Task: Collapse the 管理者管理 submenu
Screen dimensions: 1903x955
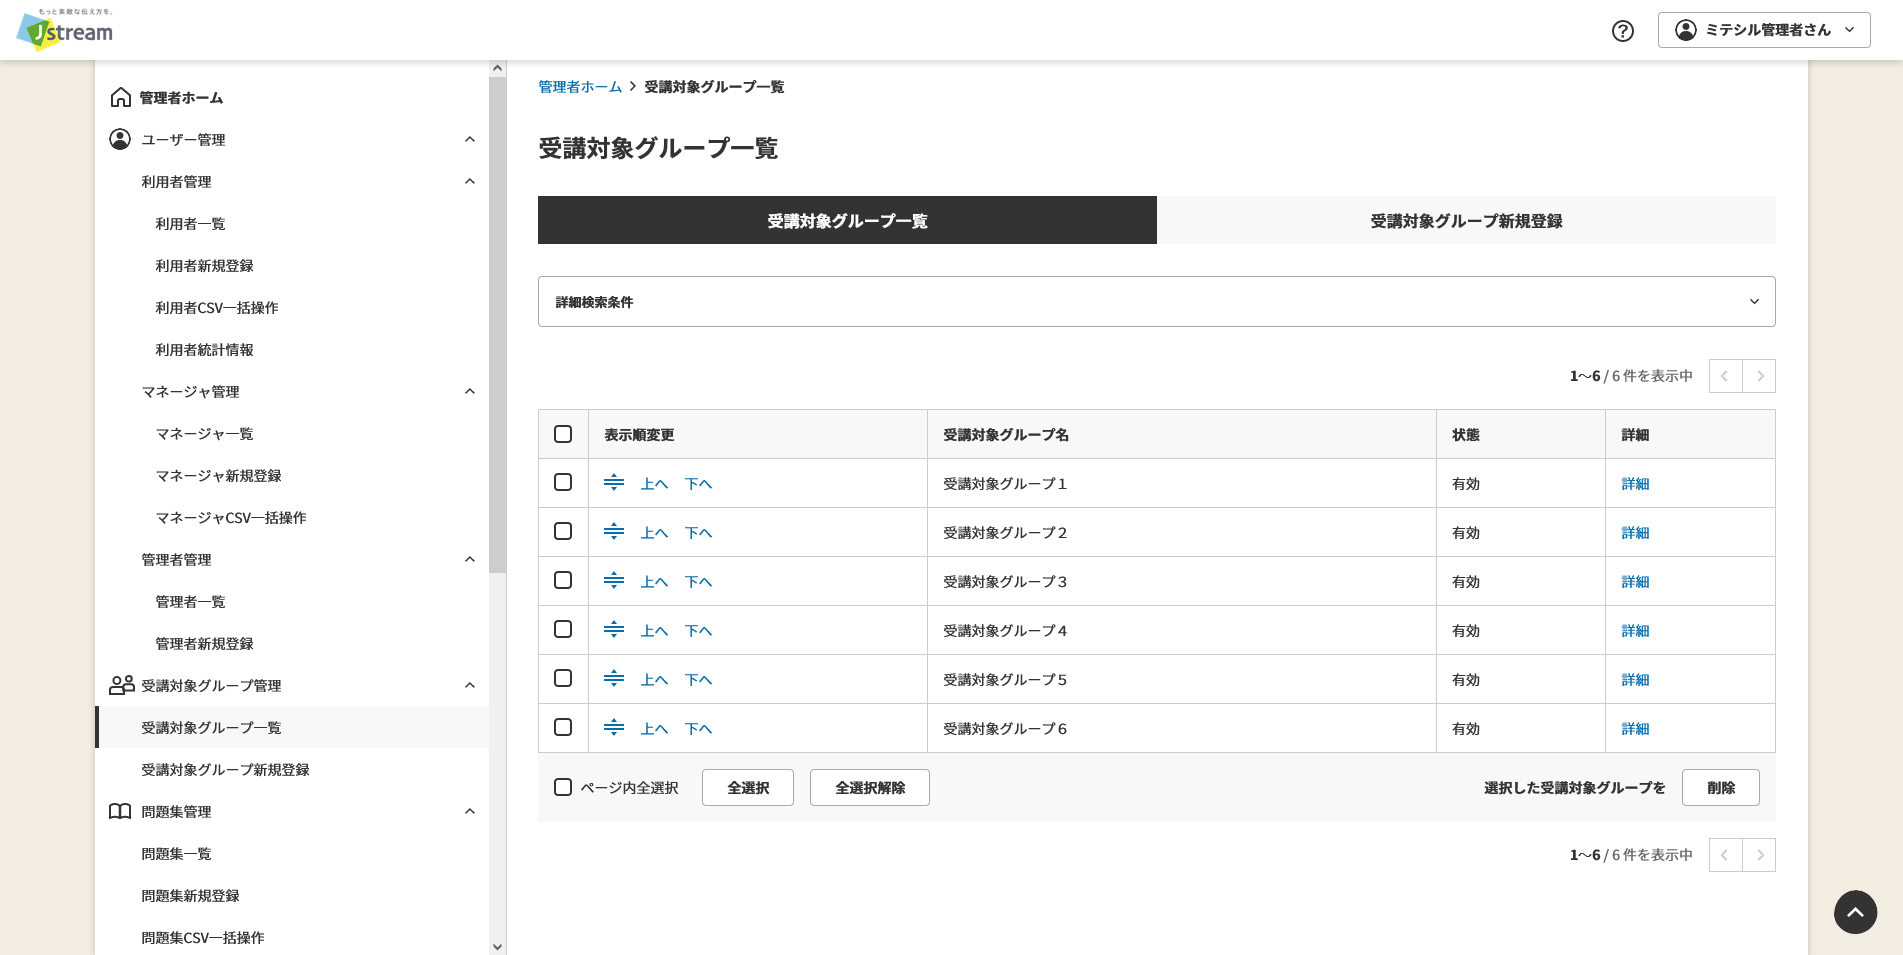Action: pyautogui.click(x=470, y=559)
